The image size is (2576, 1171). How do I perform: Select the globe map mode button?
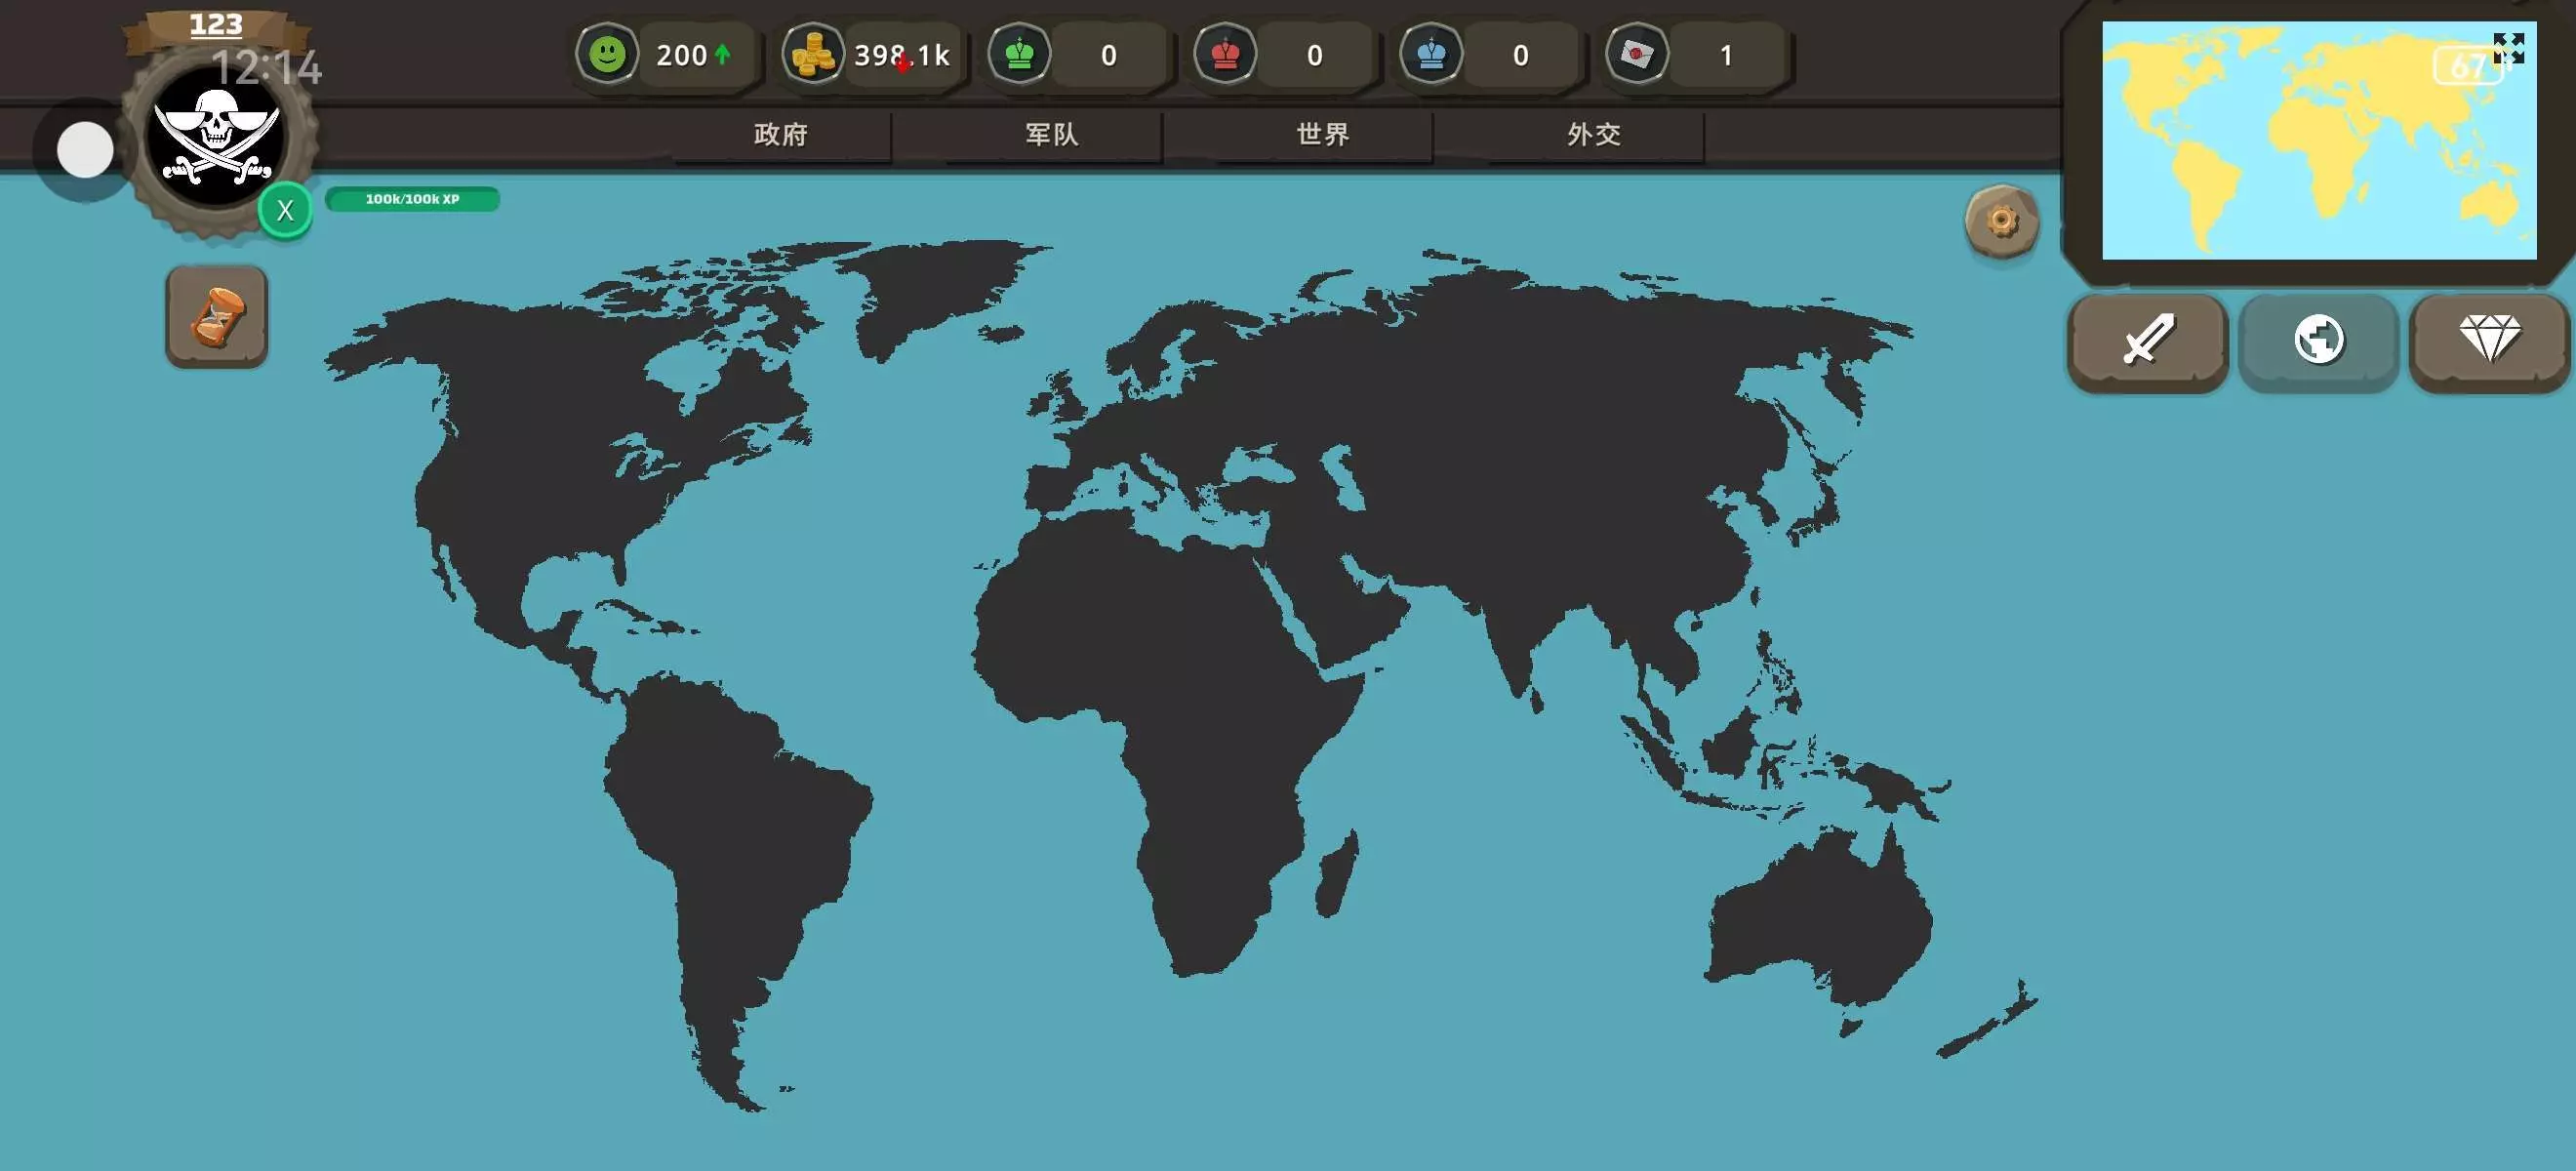(x=2318, y=340)
